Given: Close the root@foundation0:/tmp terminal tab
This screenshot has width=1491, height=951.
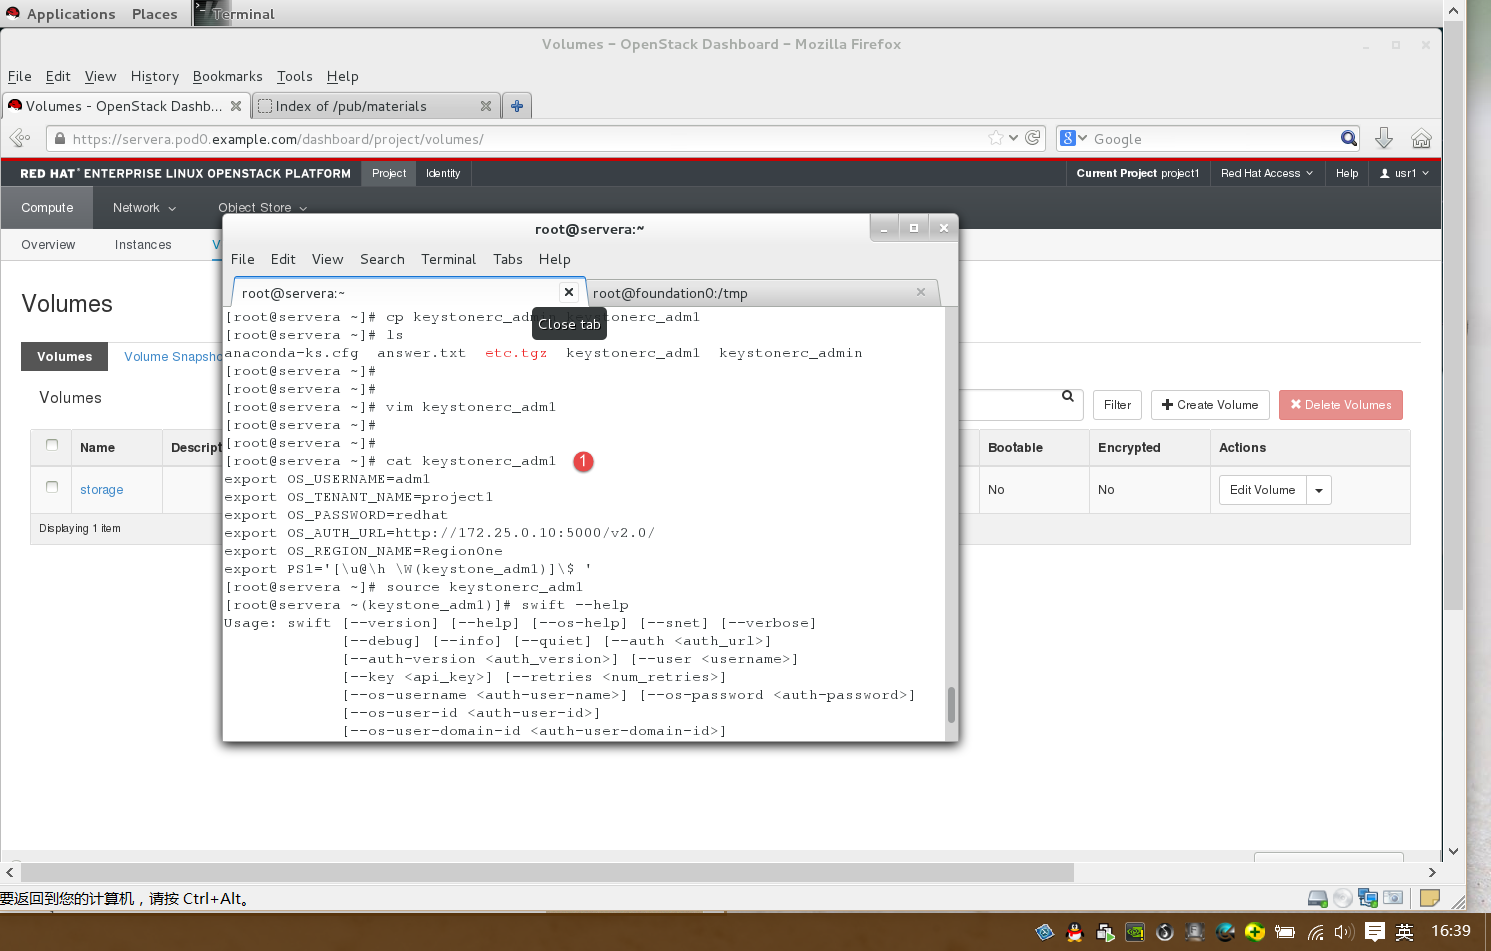Looking at the screenshot, I should (921, 292).
